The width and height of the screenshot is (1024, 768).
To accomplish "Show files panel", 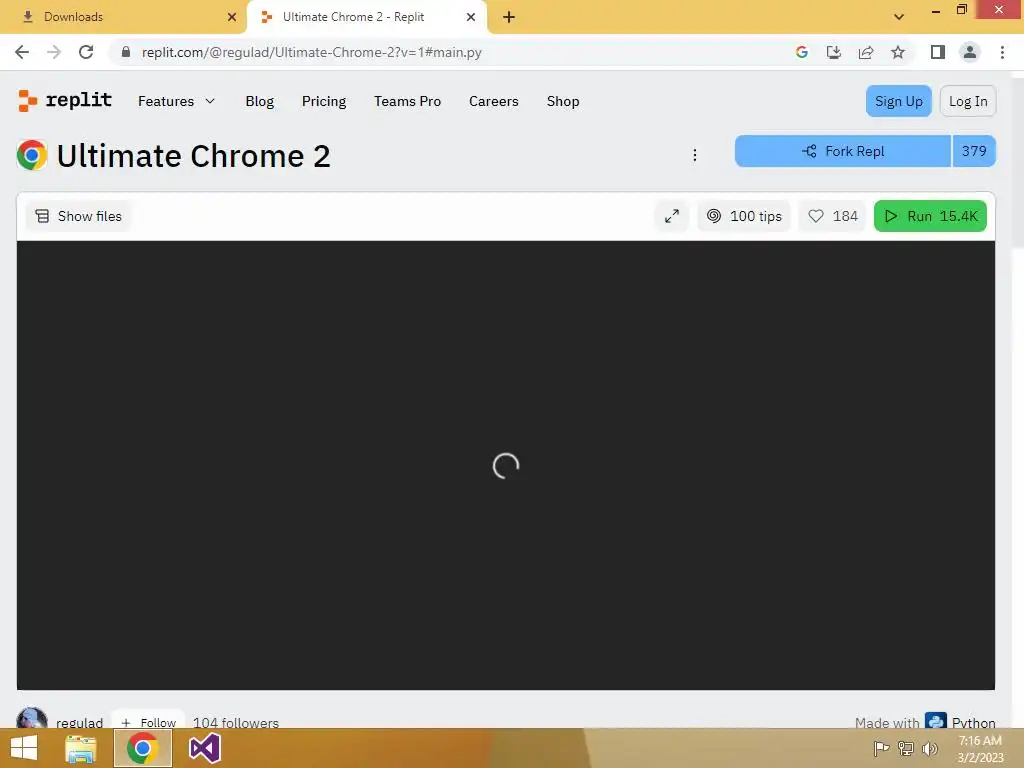I will tap(78, 216).
